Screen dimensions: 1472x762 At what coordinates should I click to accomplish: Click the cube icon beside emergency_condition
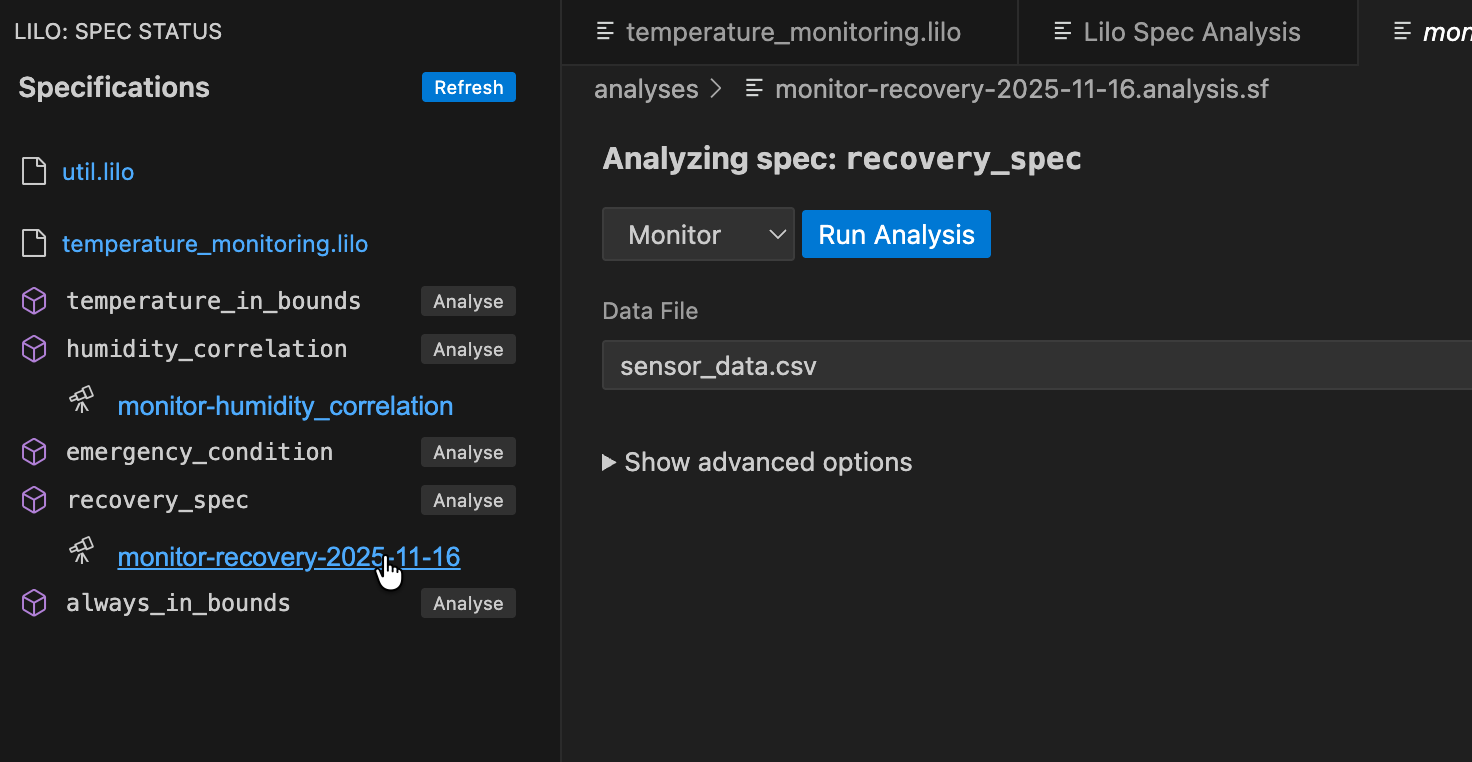point(34,452)
